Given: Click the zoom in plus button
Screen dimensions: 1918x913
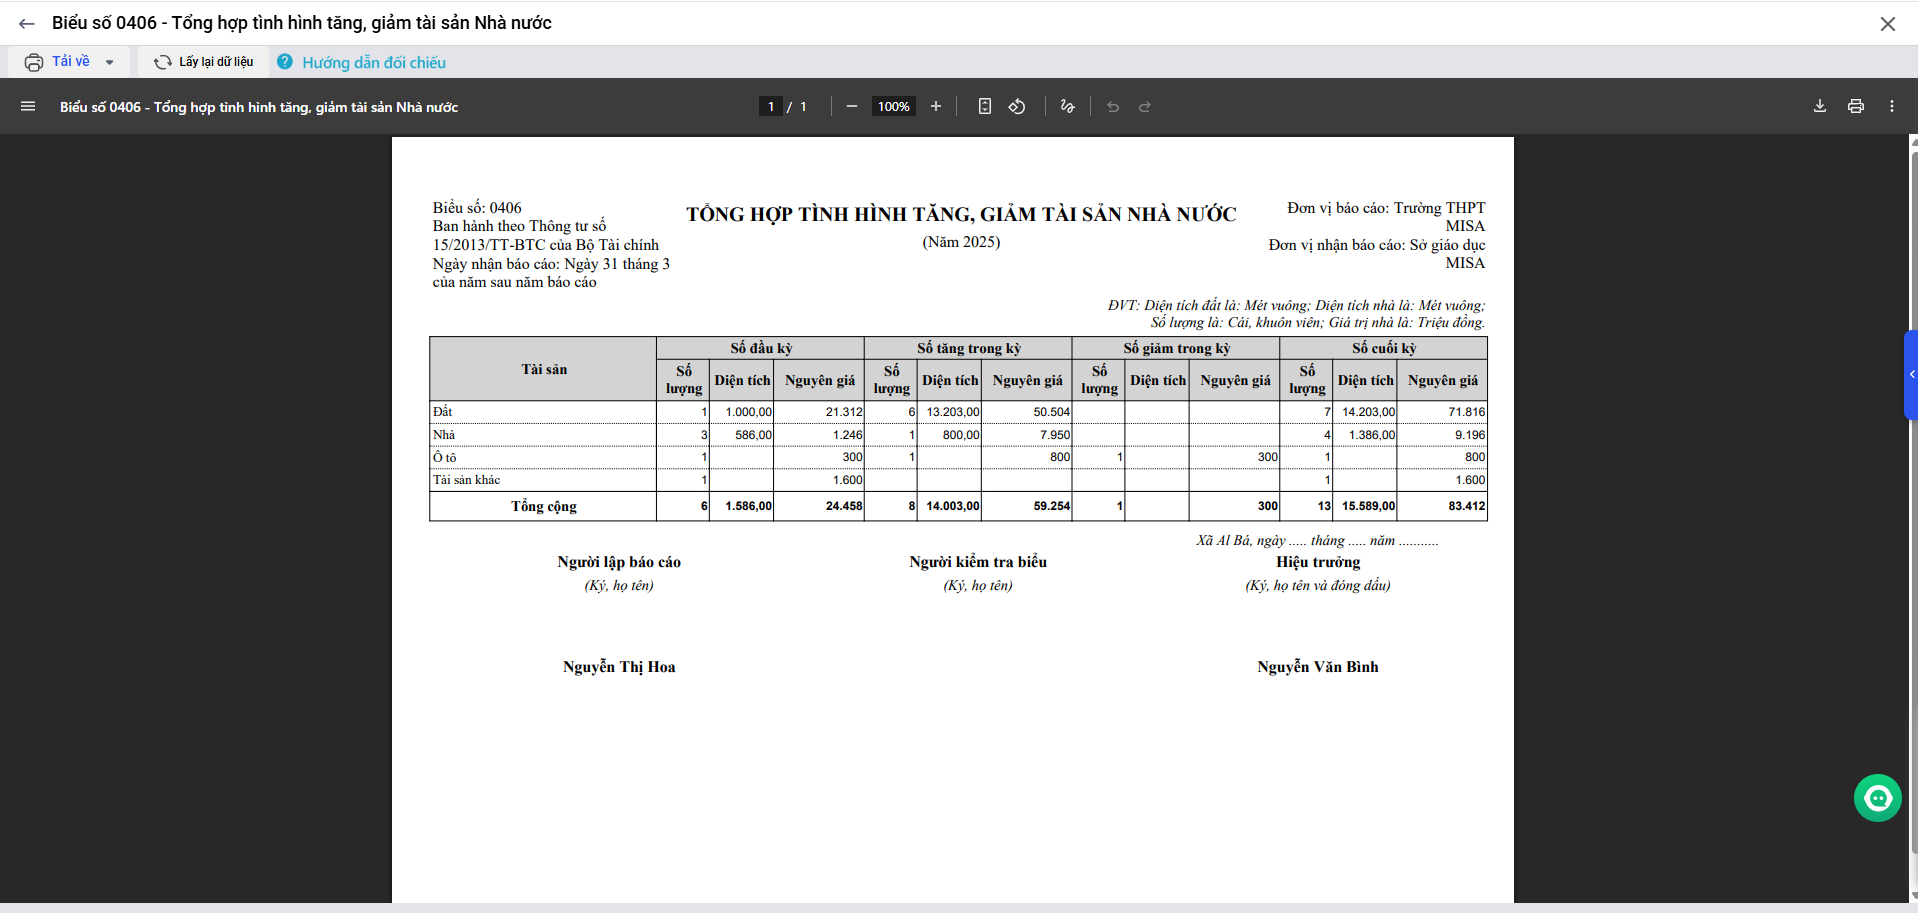Looking at the screenshot, I should click(936, 107).
